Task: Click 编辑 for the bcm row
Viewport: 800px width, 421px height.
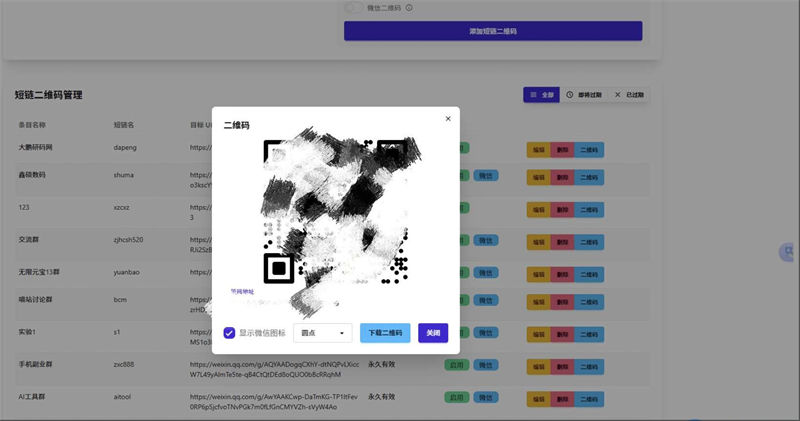Action: click(539, 302)
